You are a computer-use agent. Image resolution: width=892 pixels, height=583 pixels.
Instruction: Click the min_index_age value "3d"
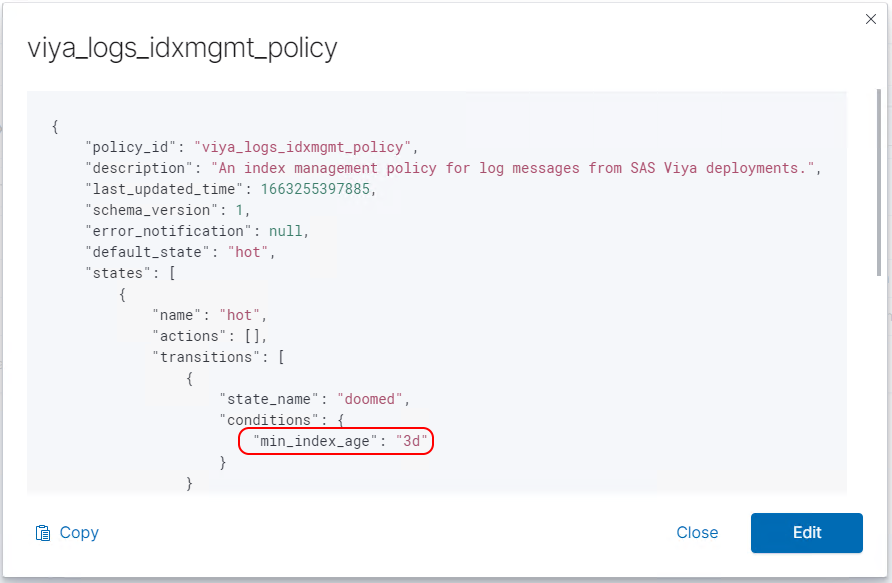pos(411,441)
